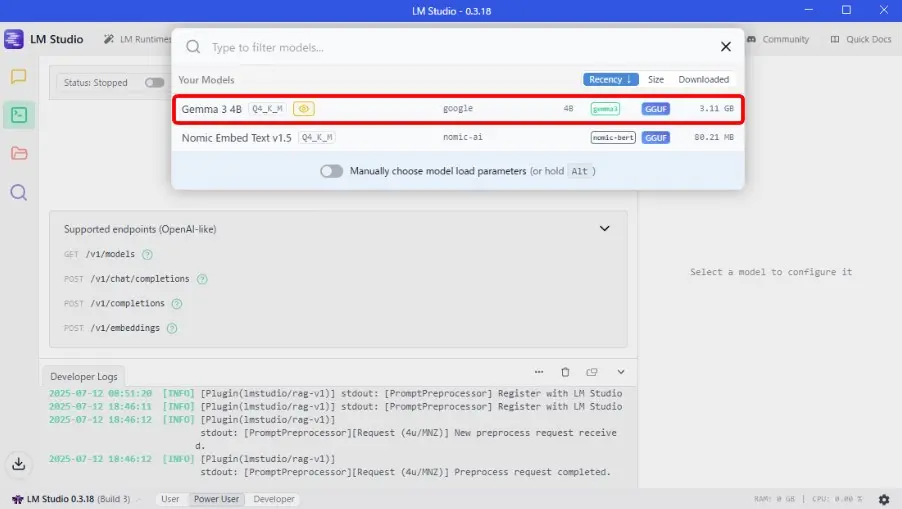Click help icon next to /v1/models
902x509 pixels.
(147, 254)
